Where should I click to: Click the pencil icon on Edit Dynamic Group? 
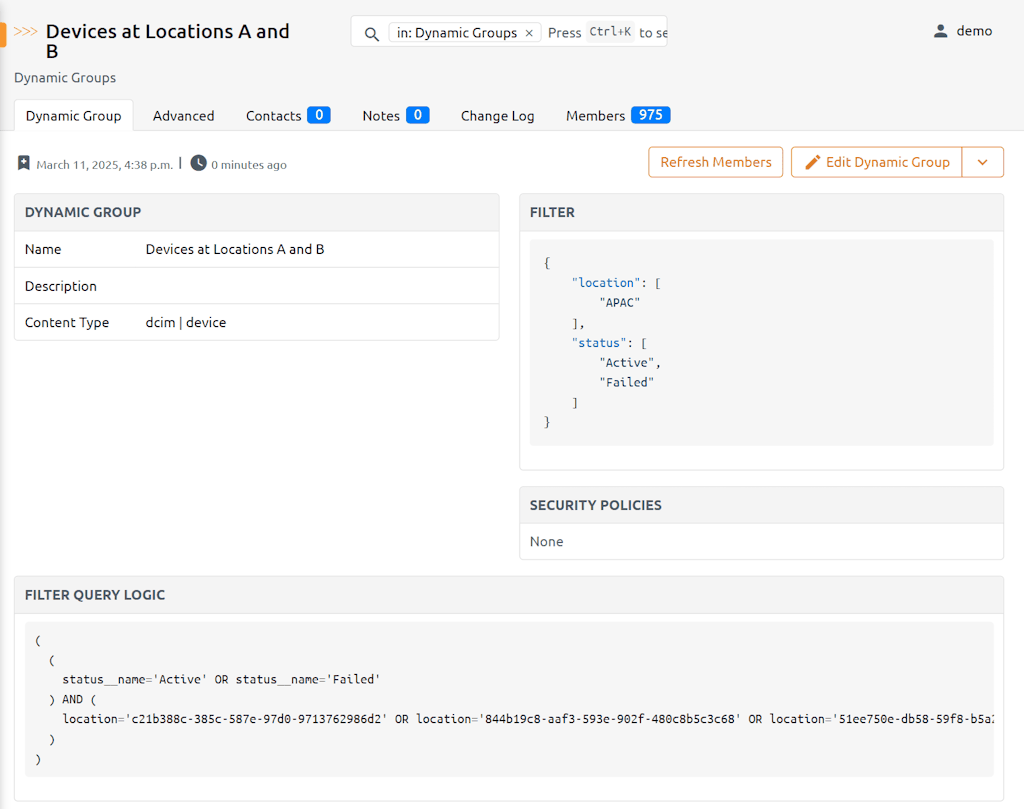point(812,162)
